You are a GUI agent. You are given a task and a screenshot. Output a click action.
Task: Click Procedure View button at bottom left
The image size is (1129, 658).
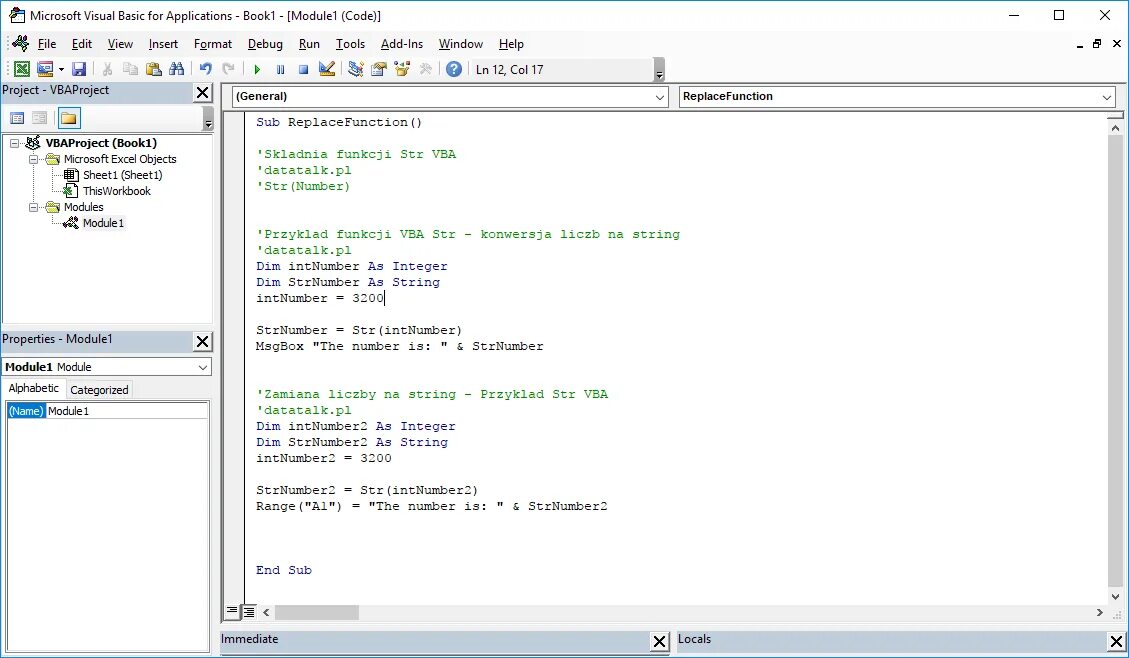click(x=232, y=611)
